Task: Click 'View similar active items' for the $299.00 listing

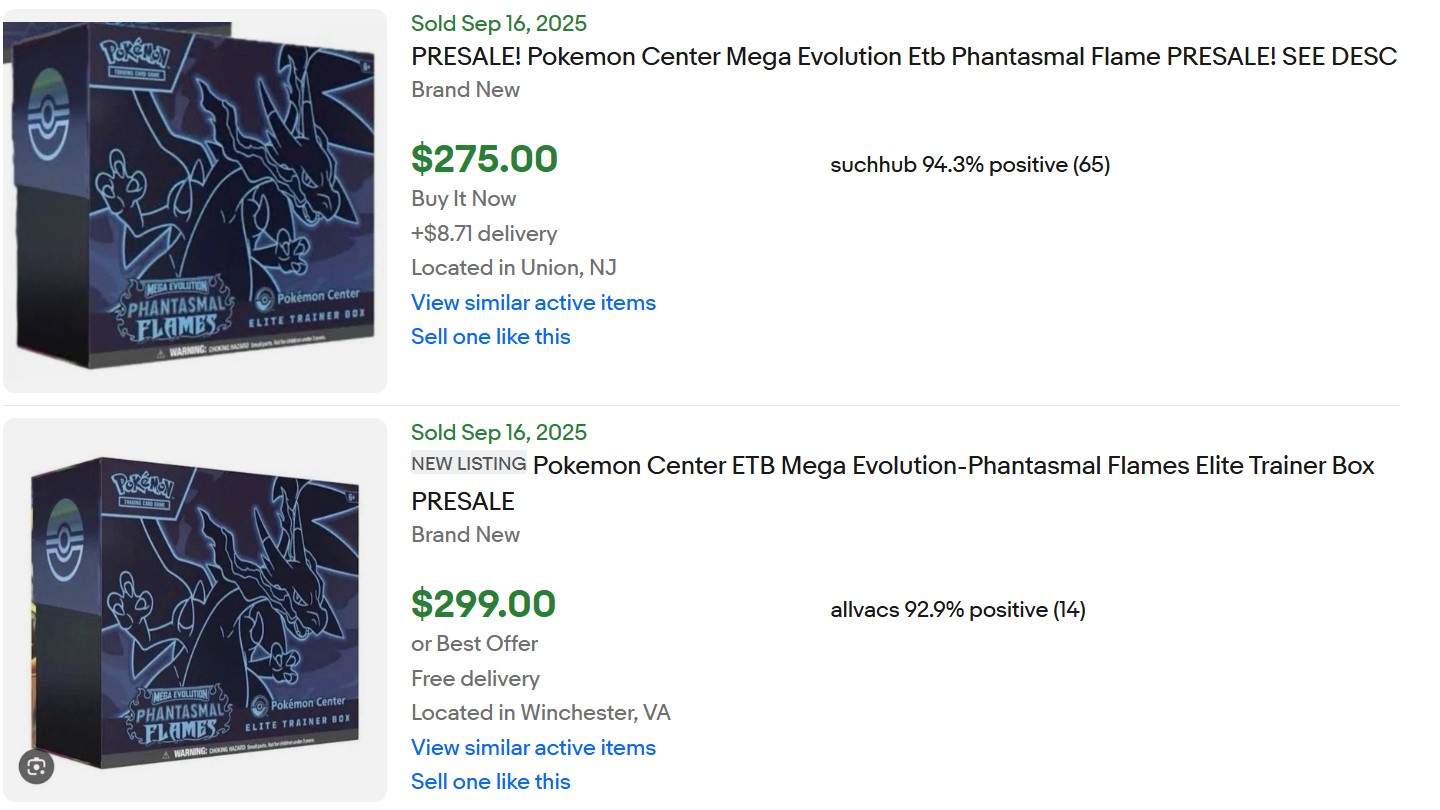Action: click(533, 747)
